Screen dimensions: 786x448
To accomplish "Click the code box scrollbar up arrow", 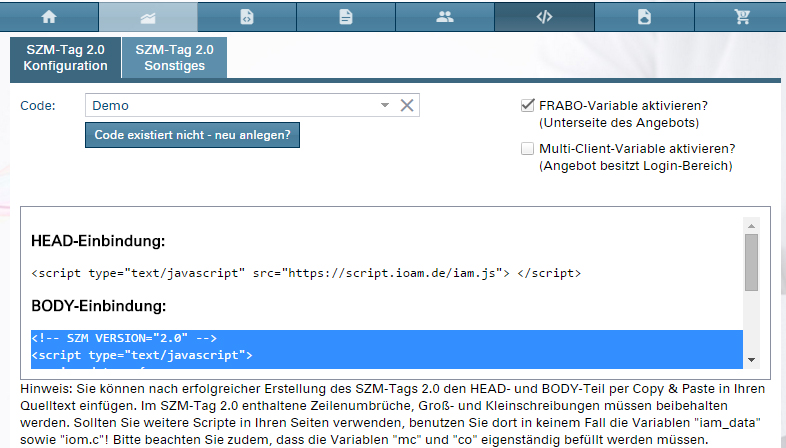I will click(x=751, y=226).
